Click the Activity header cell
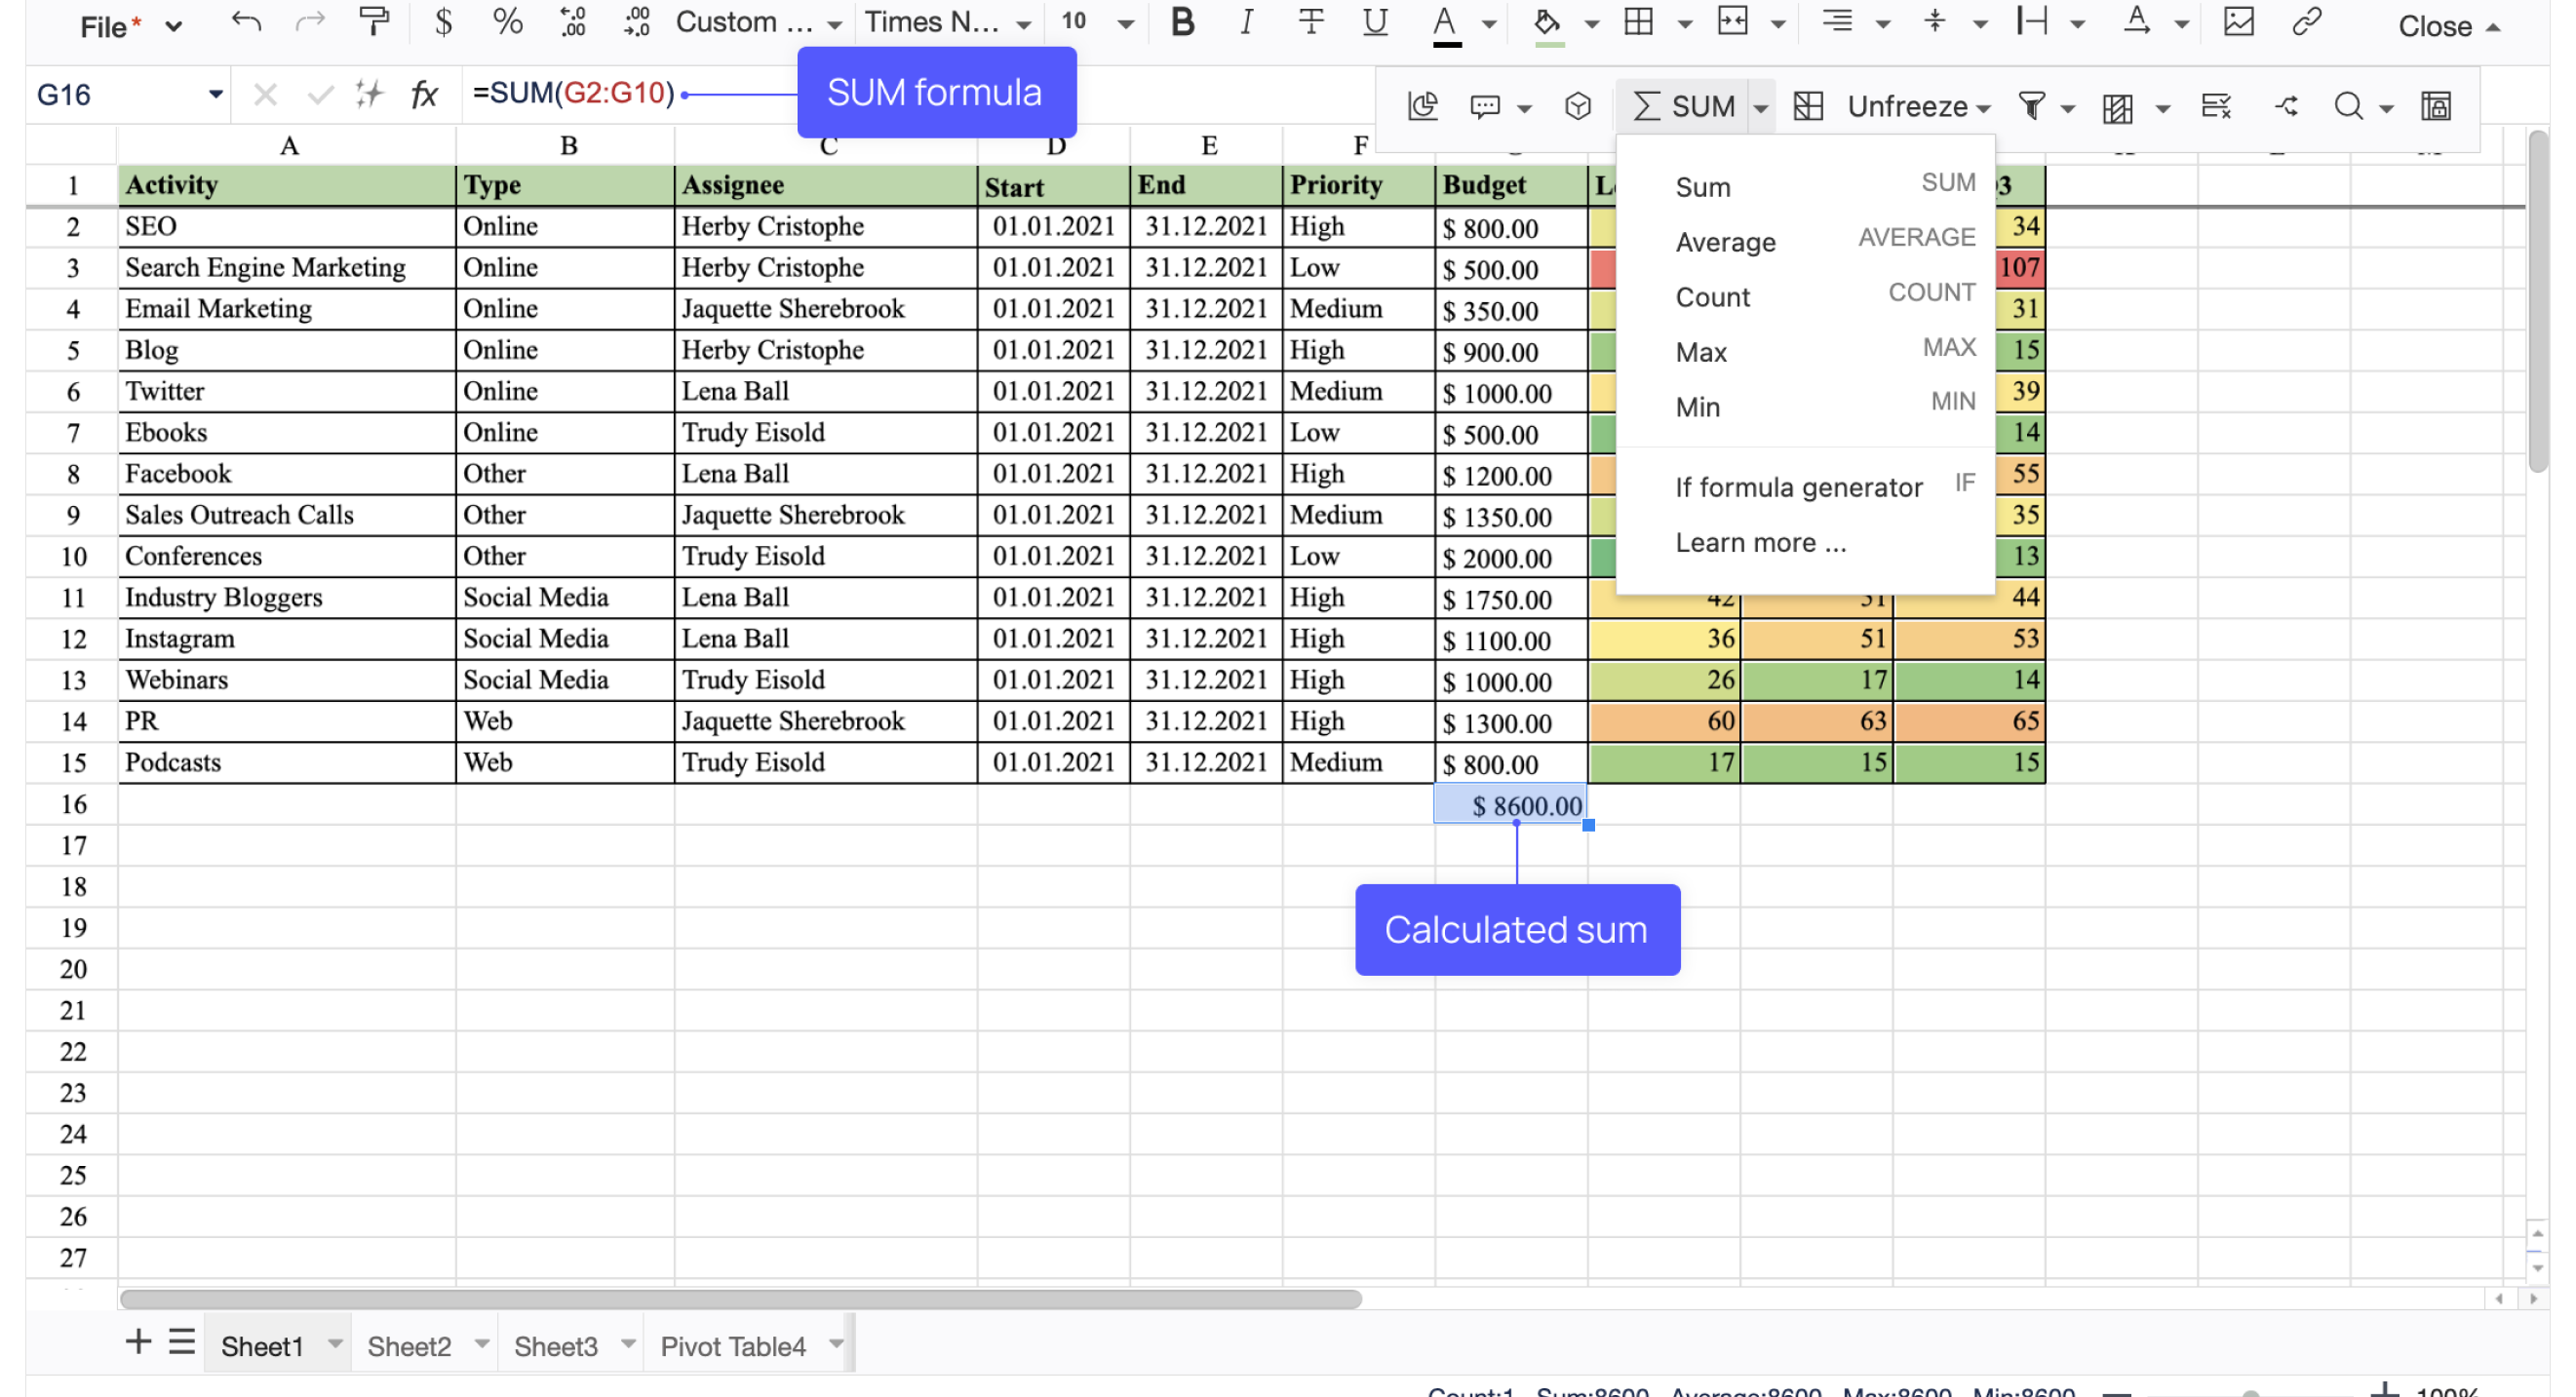The height and width of the screenshot is (1397, 2576). pyautogui.click(x=287, y=186)
